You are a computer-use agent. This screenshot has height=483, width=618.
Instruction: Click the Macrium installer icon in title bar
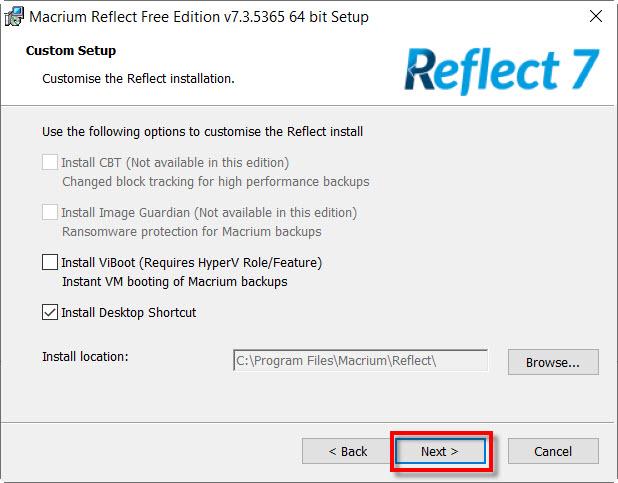point(14,17)
